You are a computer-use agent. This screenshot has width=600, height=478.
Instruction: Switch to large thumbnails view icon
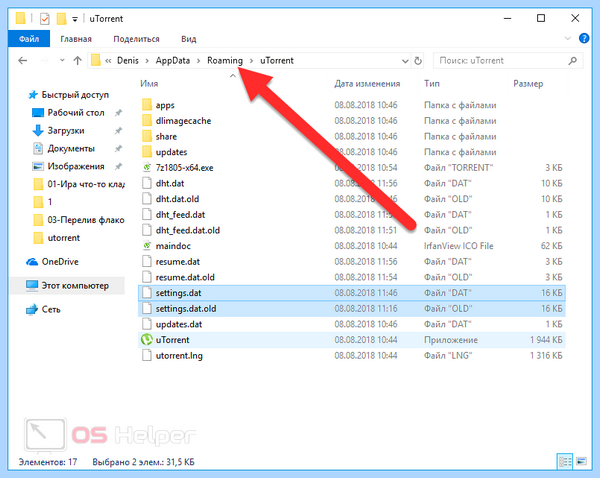[x=581, y=461]
